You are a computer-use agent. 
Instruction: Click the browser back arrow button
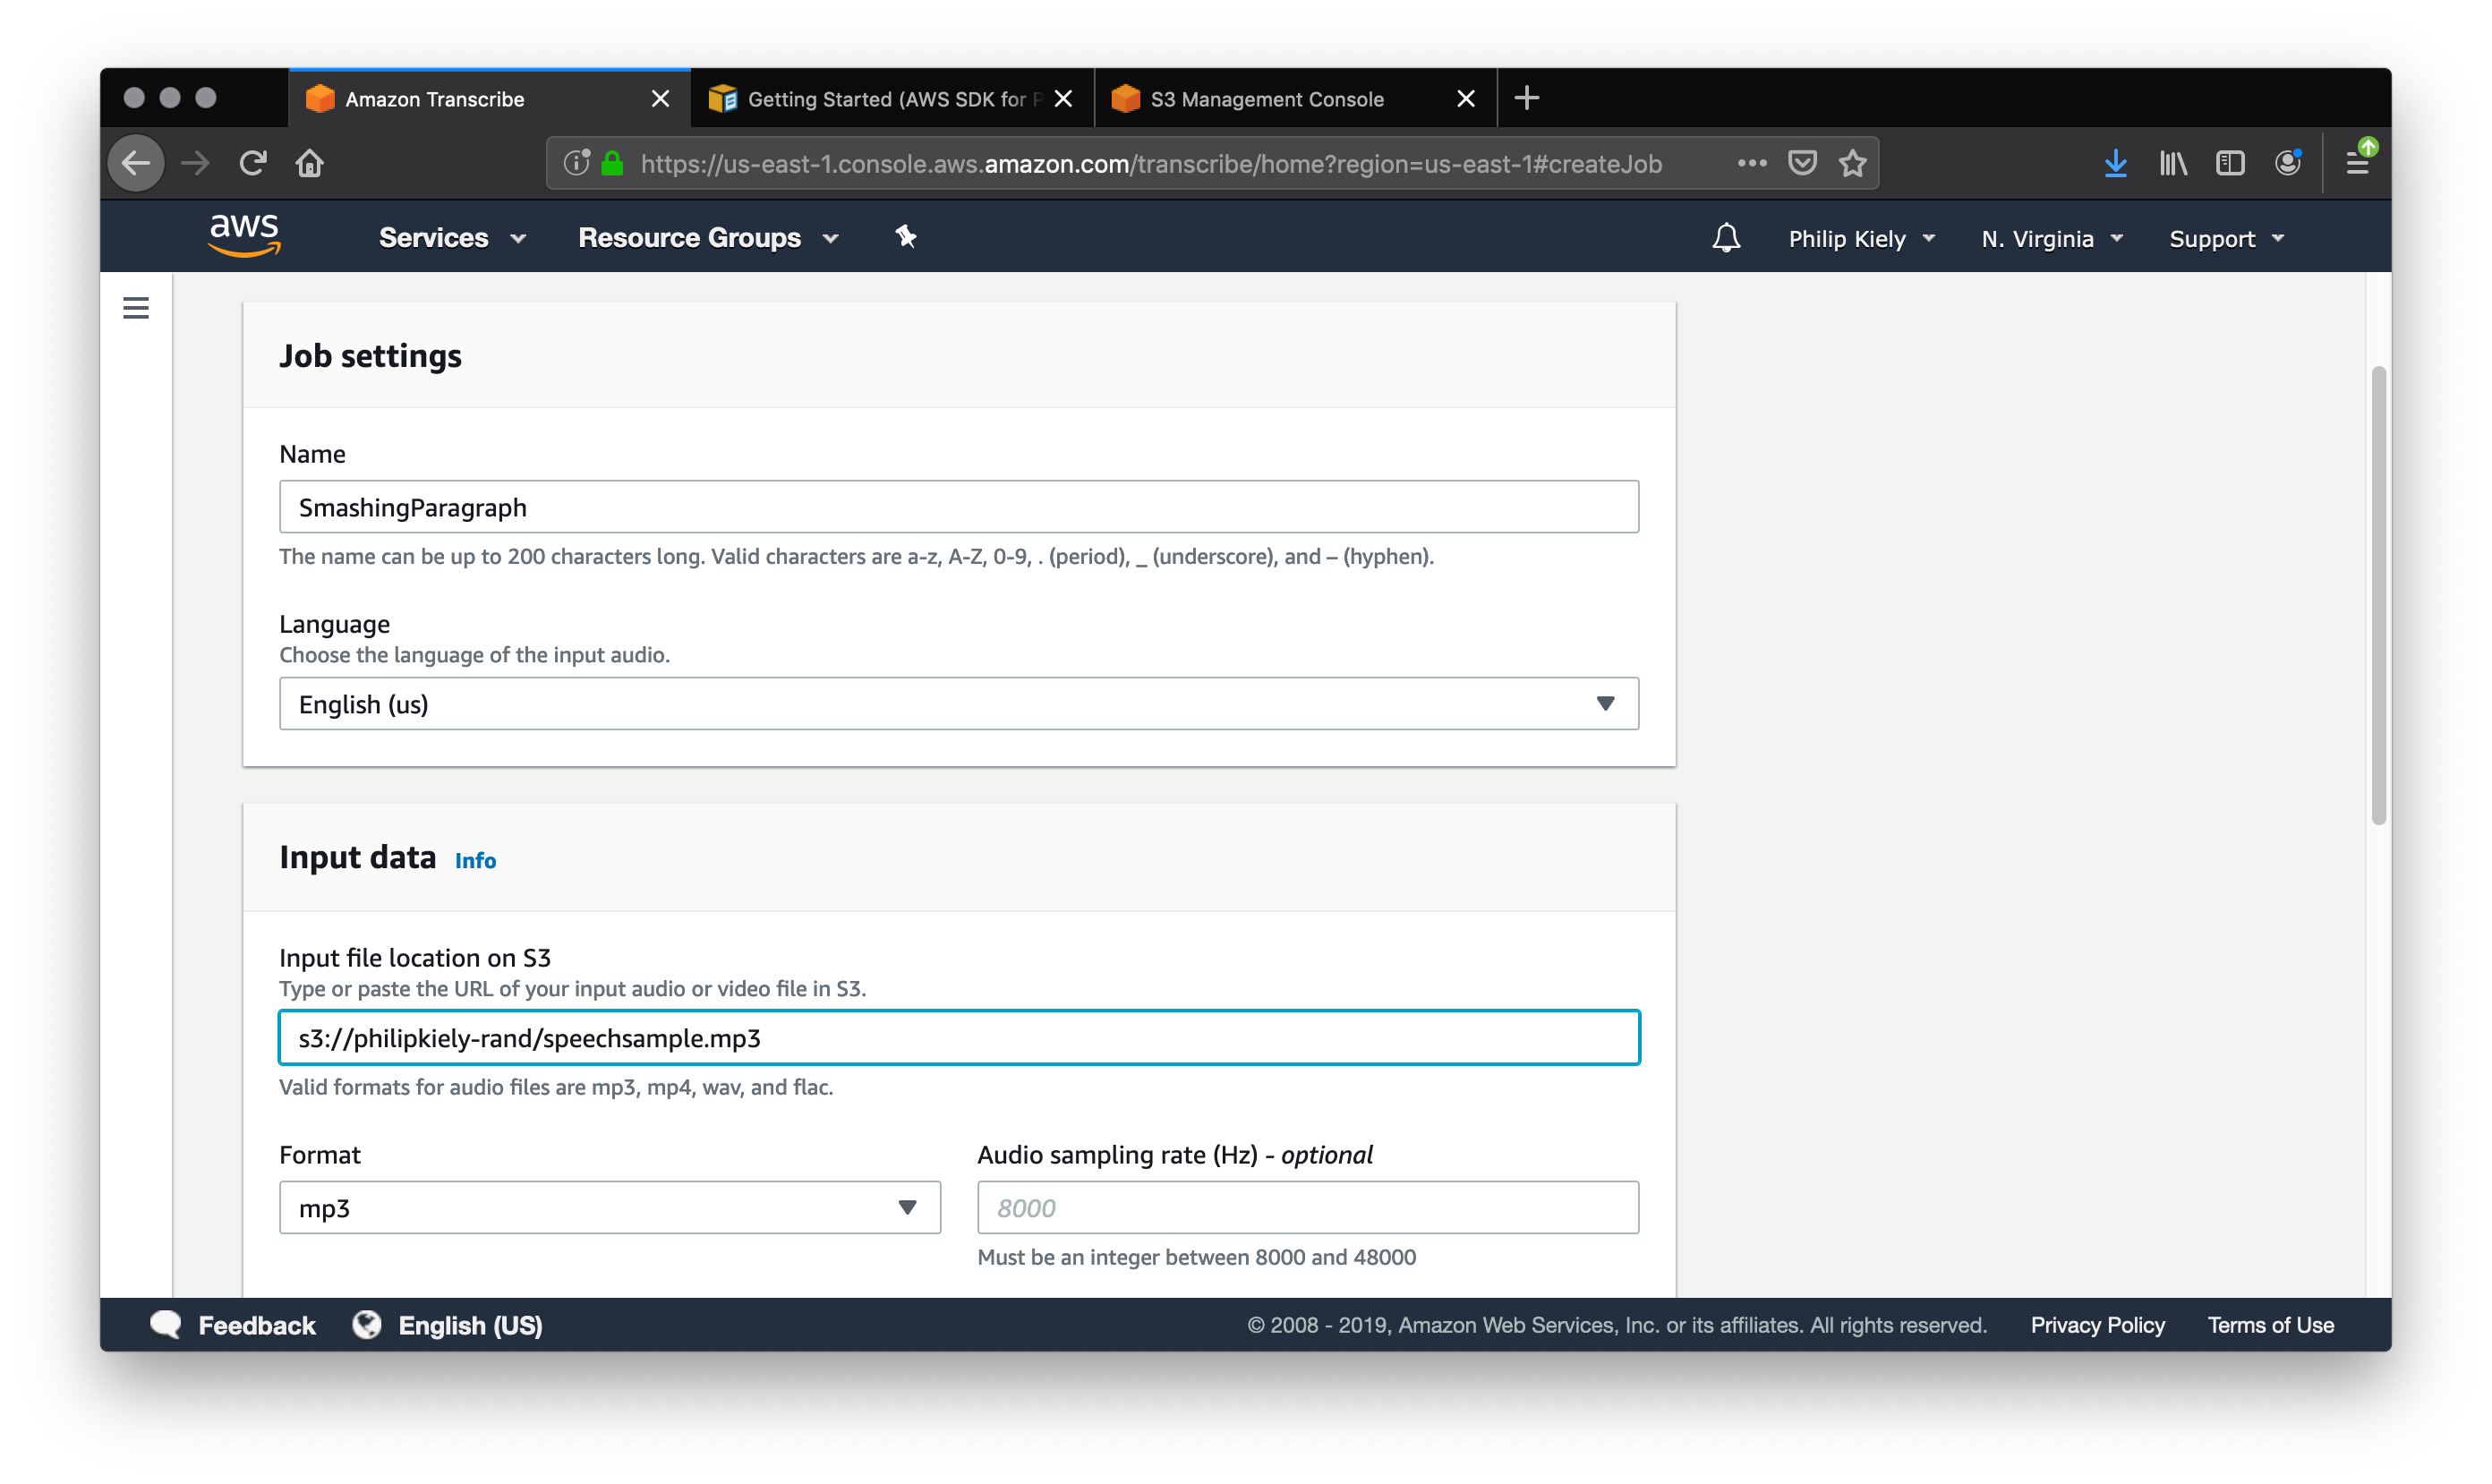(x=136, y=163)
